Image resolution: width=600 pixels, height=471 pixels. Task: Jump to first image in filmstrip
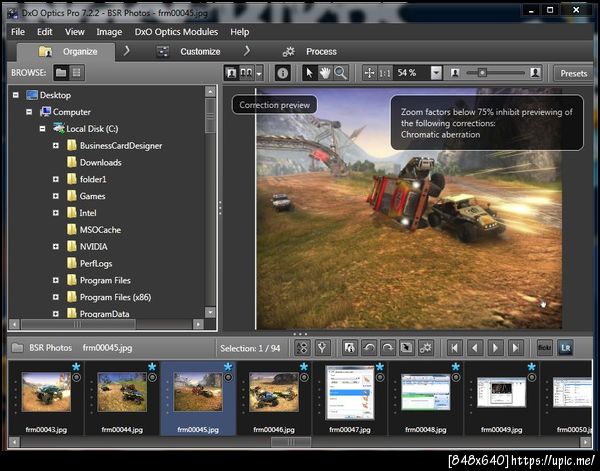pos(455,348)
